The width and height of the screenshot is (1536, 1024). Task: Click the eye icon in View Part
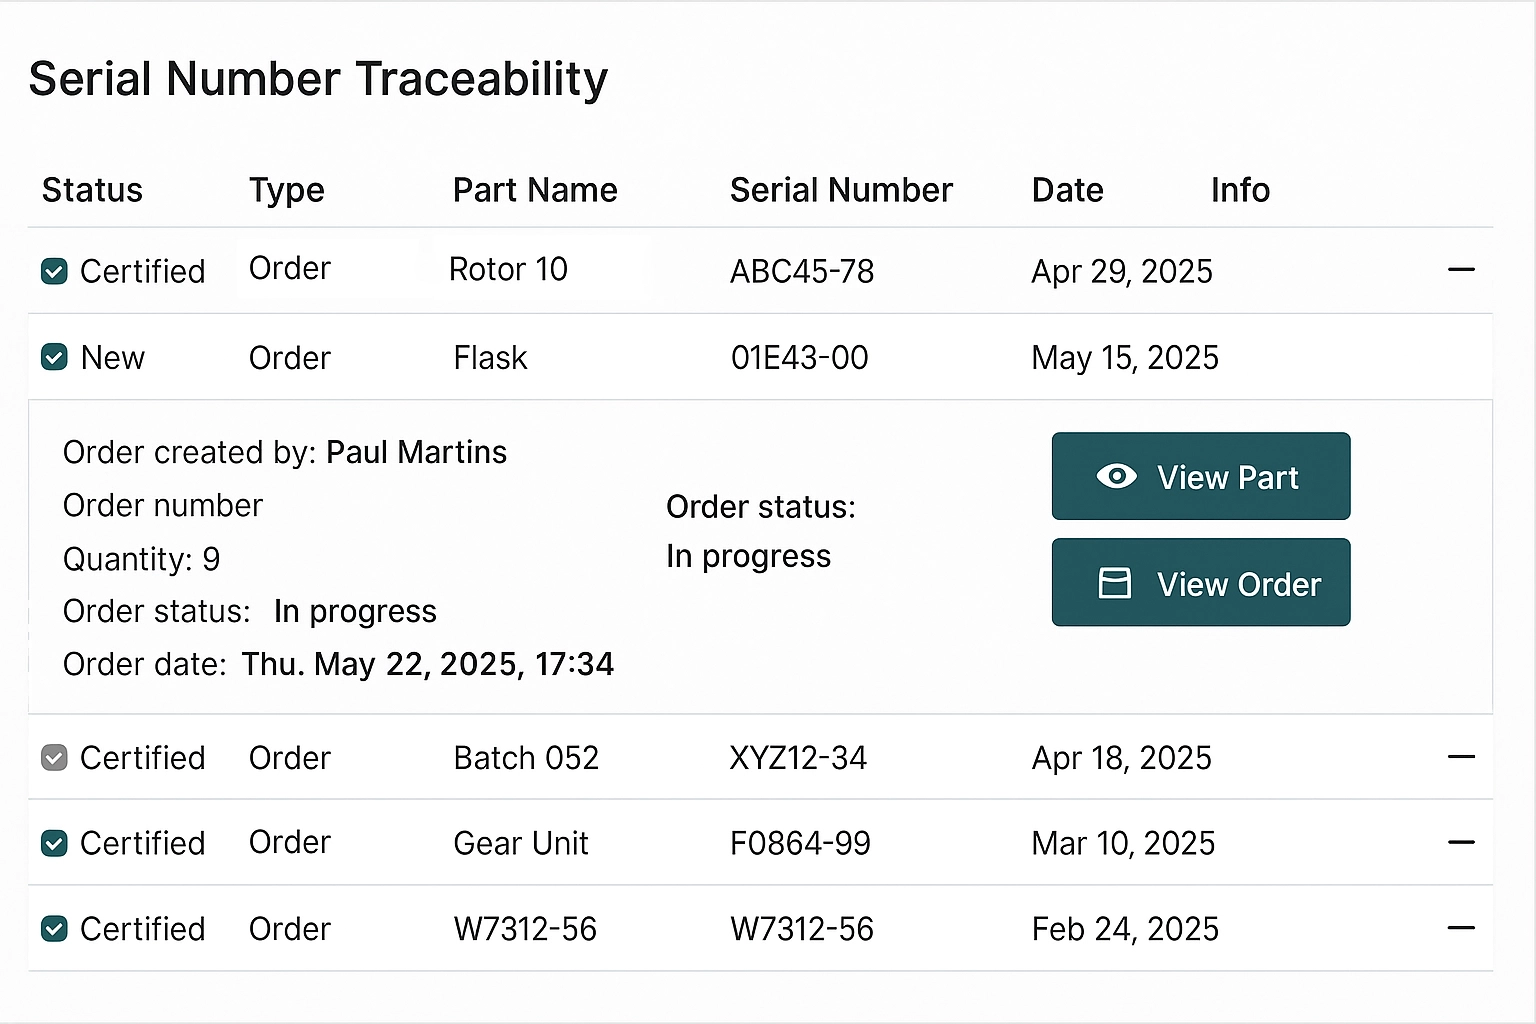[1116, 476]
